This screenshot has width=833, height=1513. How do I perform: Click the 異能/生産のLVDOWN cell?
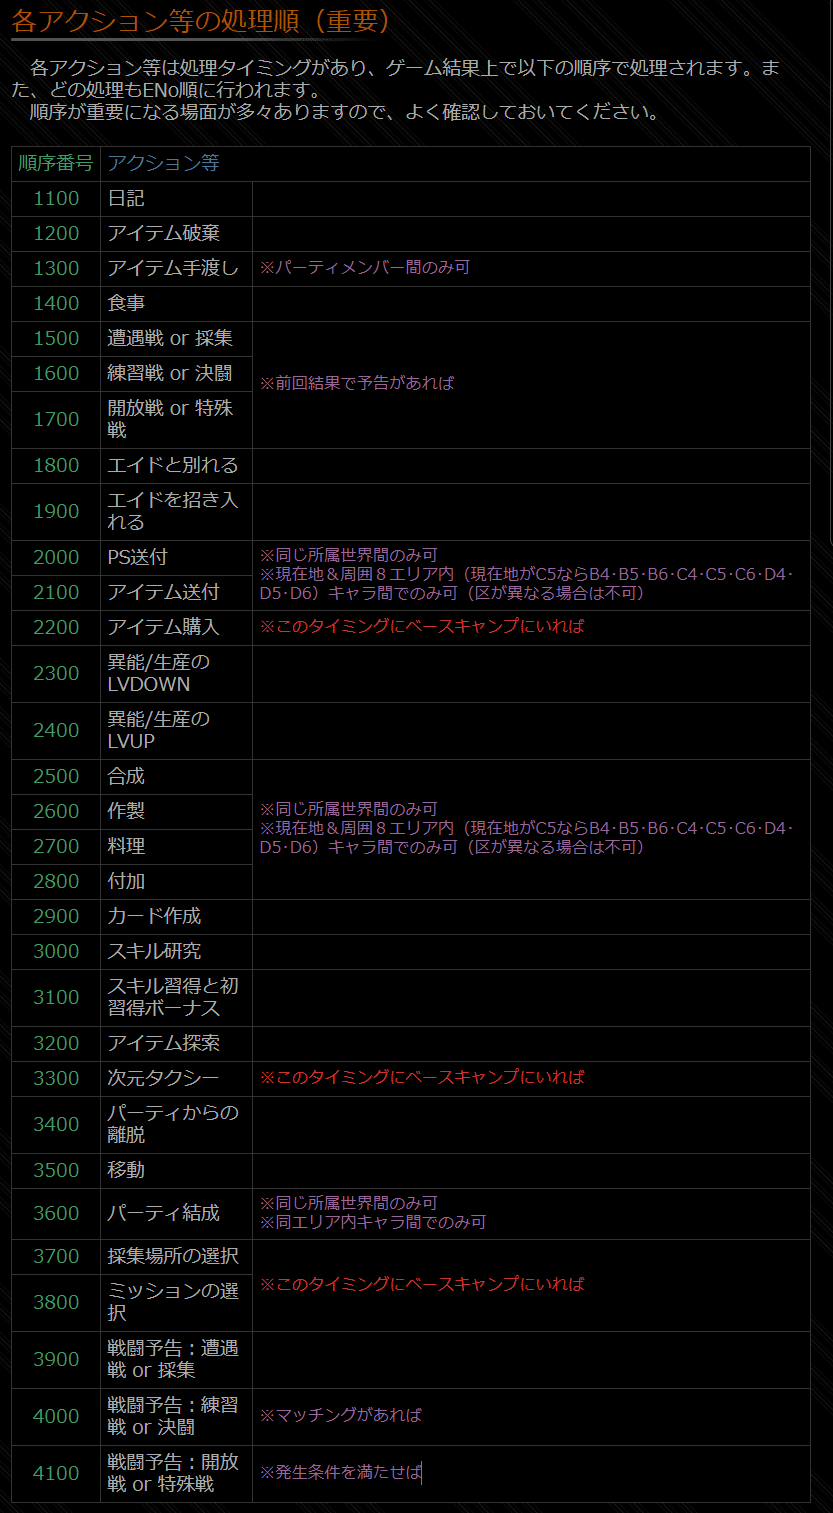pos(176,674)
